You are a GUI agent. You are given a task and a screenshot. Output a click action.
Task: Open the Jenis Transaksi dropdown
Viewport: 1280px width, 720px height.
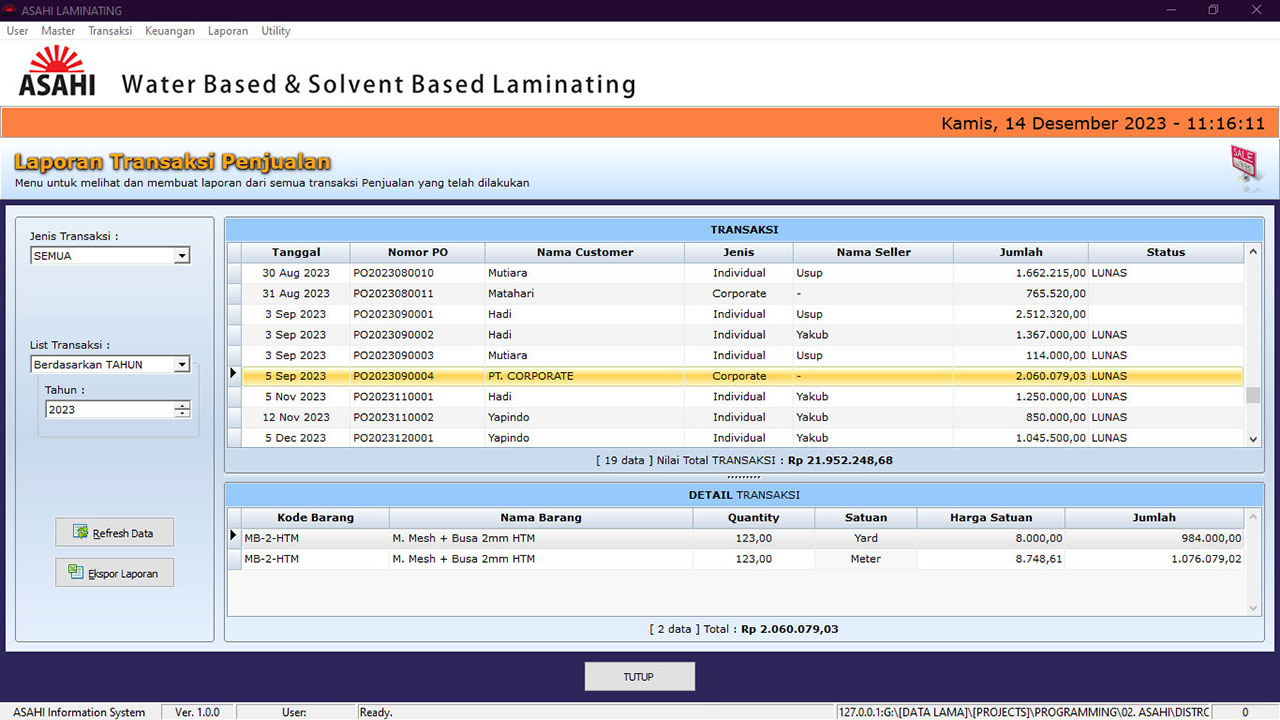pyautogui.click(x=181, y=256)
